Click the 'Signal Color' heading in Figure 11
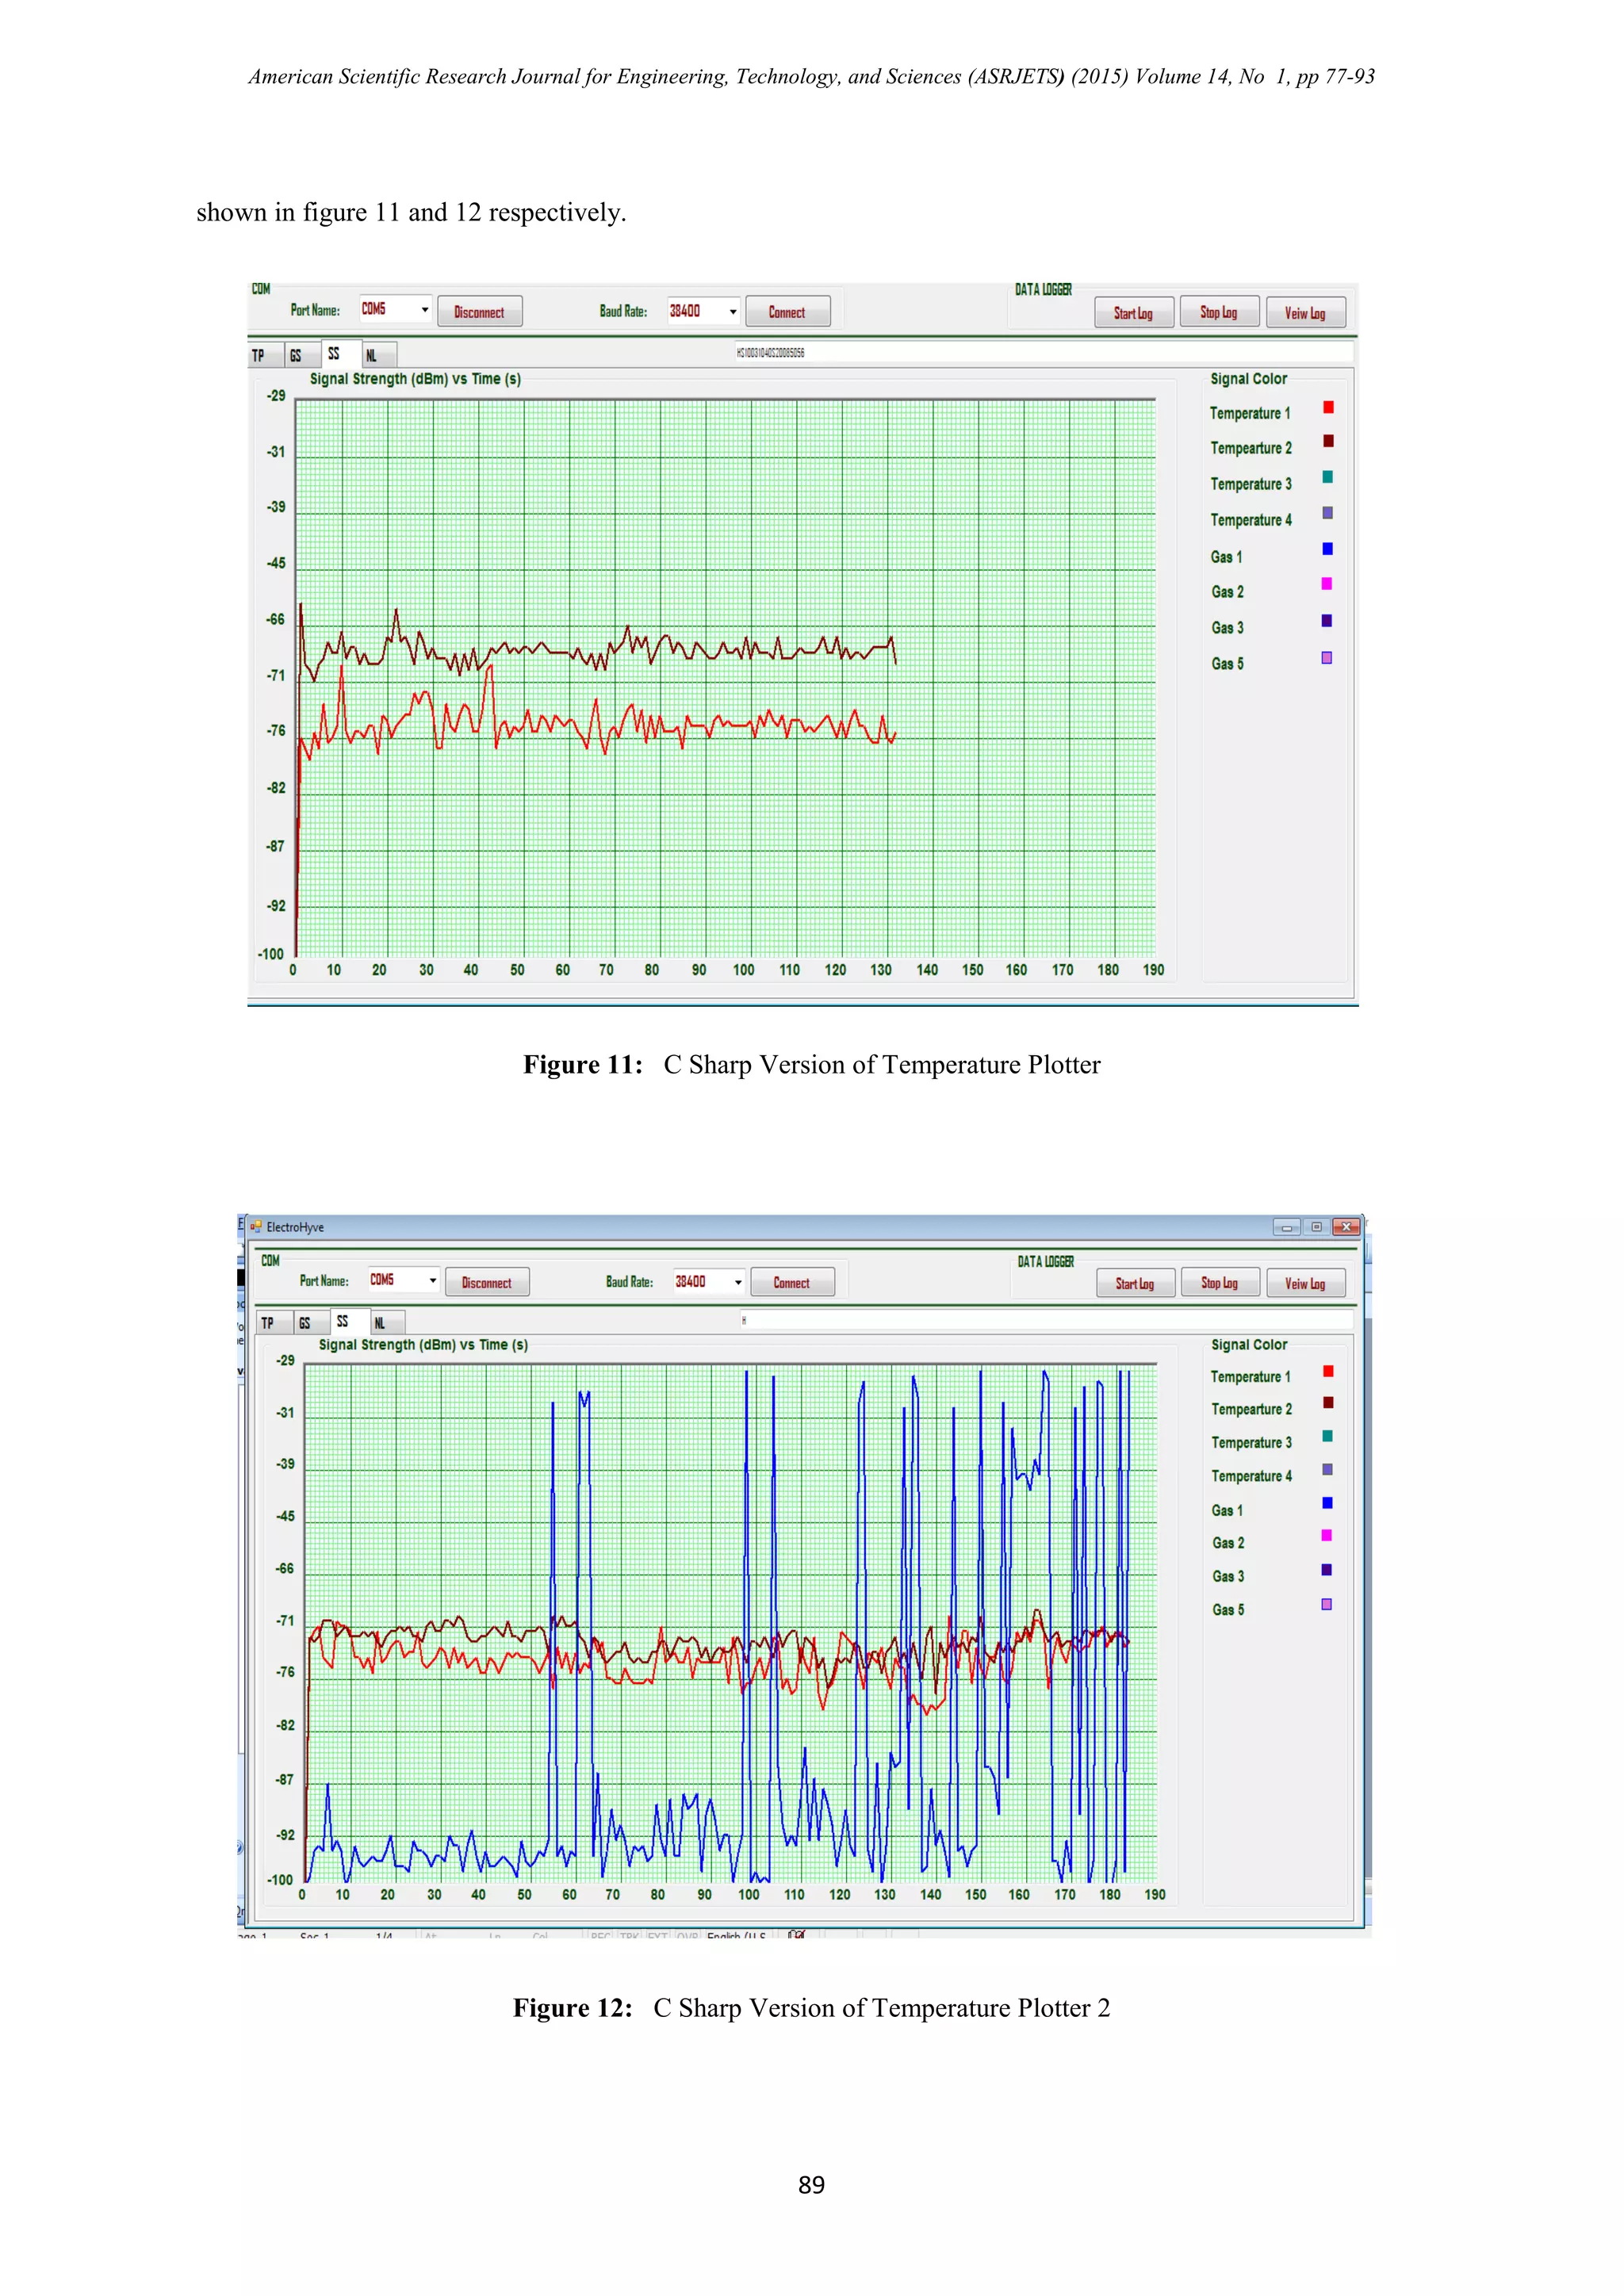The height and width of the screenshot is (2296, 1624). pos(1249,379)
